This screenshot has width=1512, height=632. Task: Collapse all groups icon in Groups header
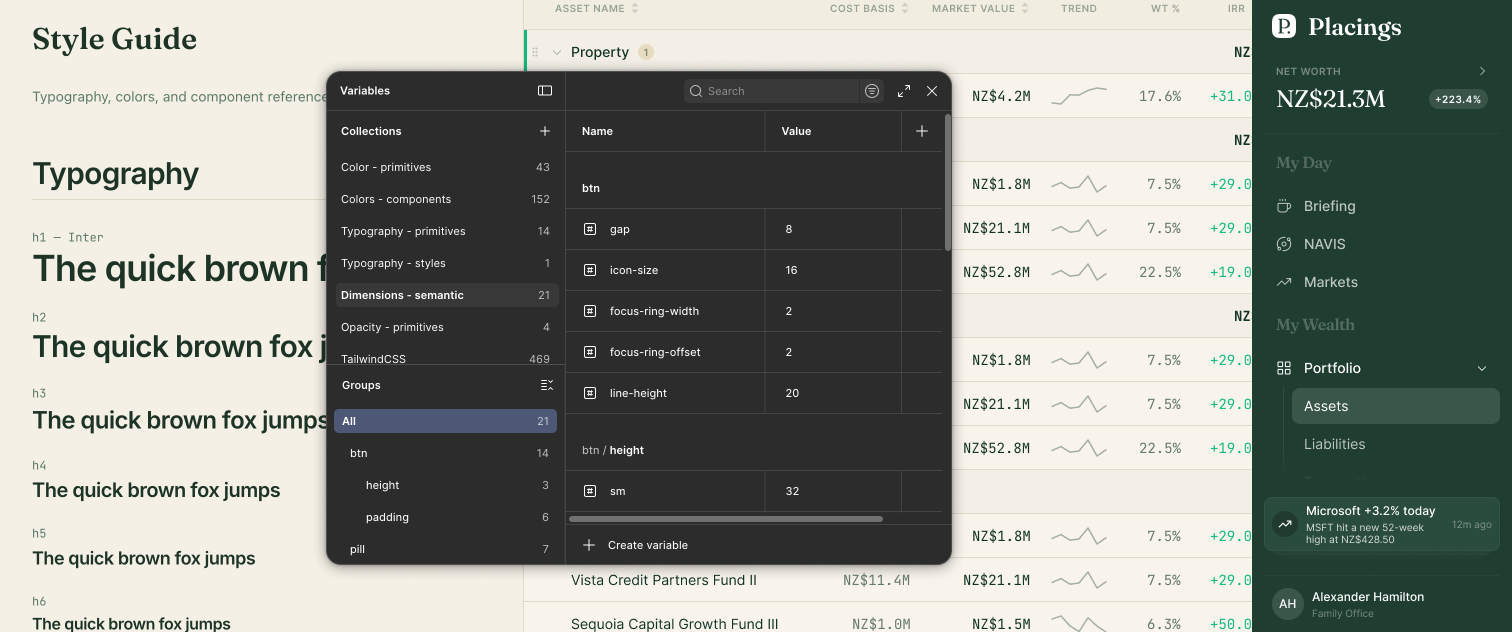tap(546, 385)
